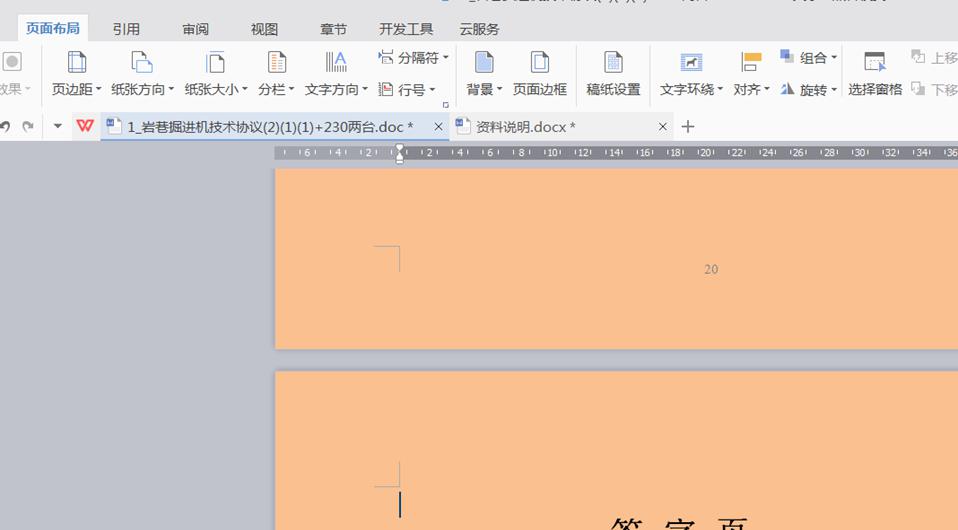Click the 分栏 columns icon
Image resolution: width=958 pixels, height=530 pixels.
point(277,62)
